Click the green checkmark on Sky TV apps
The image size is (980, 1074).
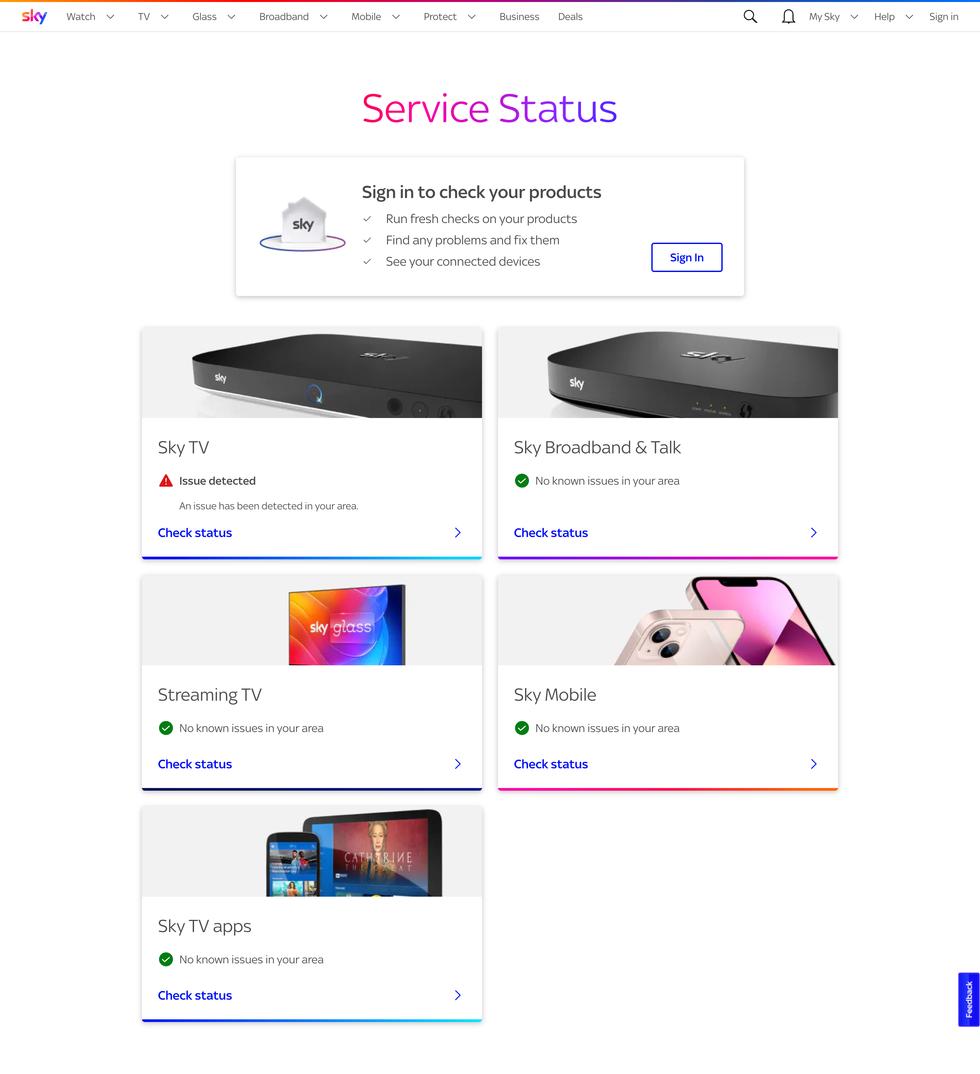tap(166, 959)
